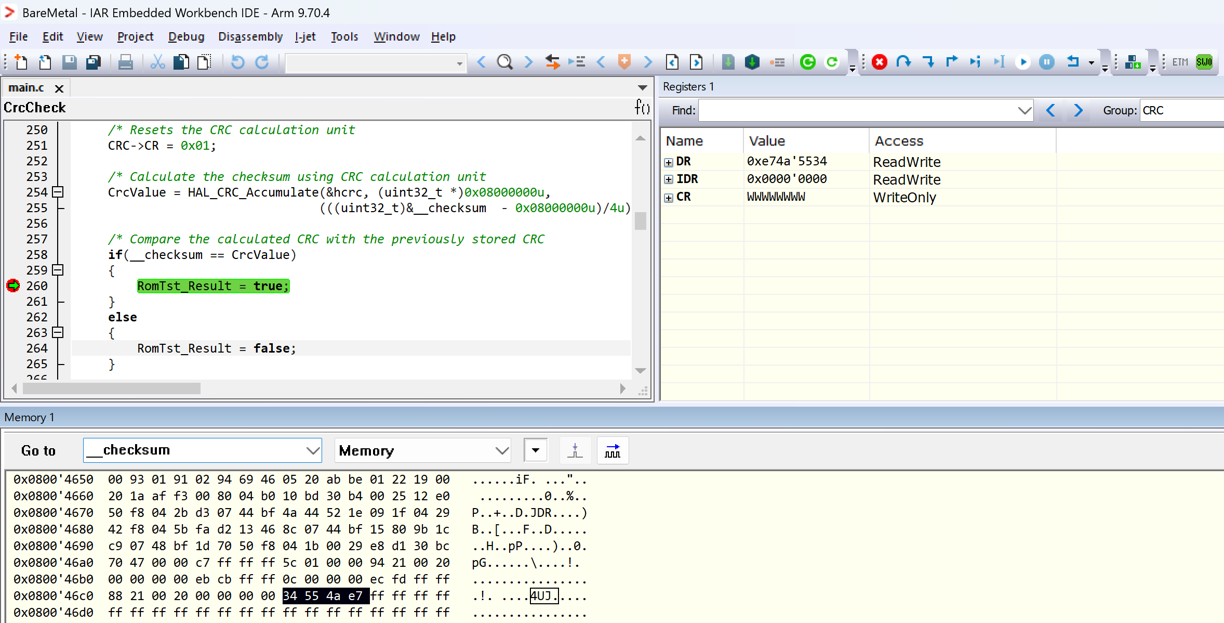
Task: Click the Replace swap-arrows icon
Action: coord(552,62)
